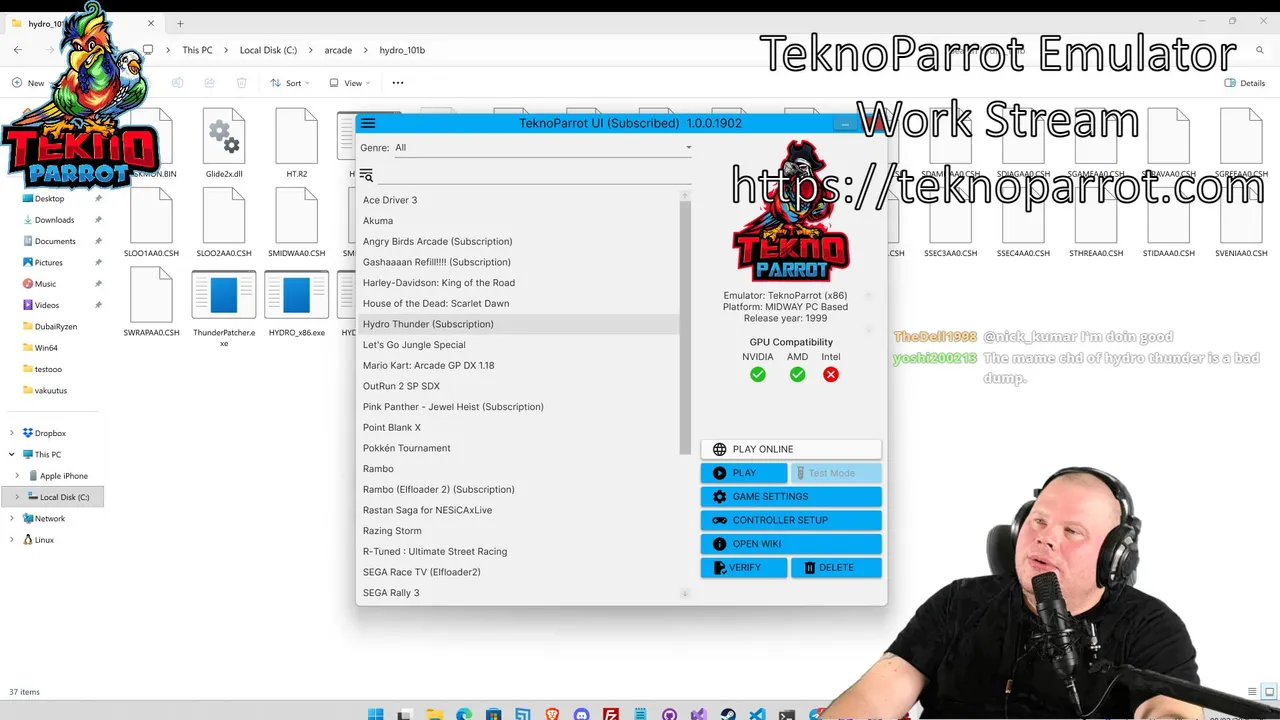Click the Local Disk (C:) breadcrumb
Viewport: 1280px width, 720px height.
[x=268, y=50]
